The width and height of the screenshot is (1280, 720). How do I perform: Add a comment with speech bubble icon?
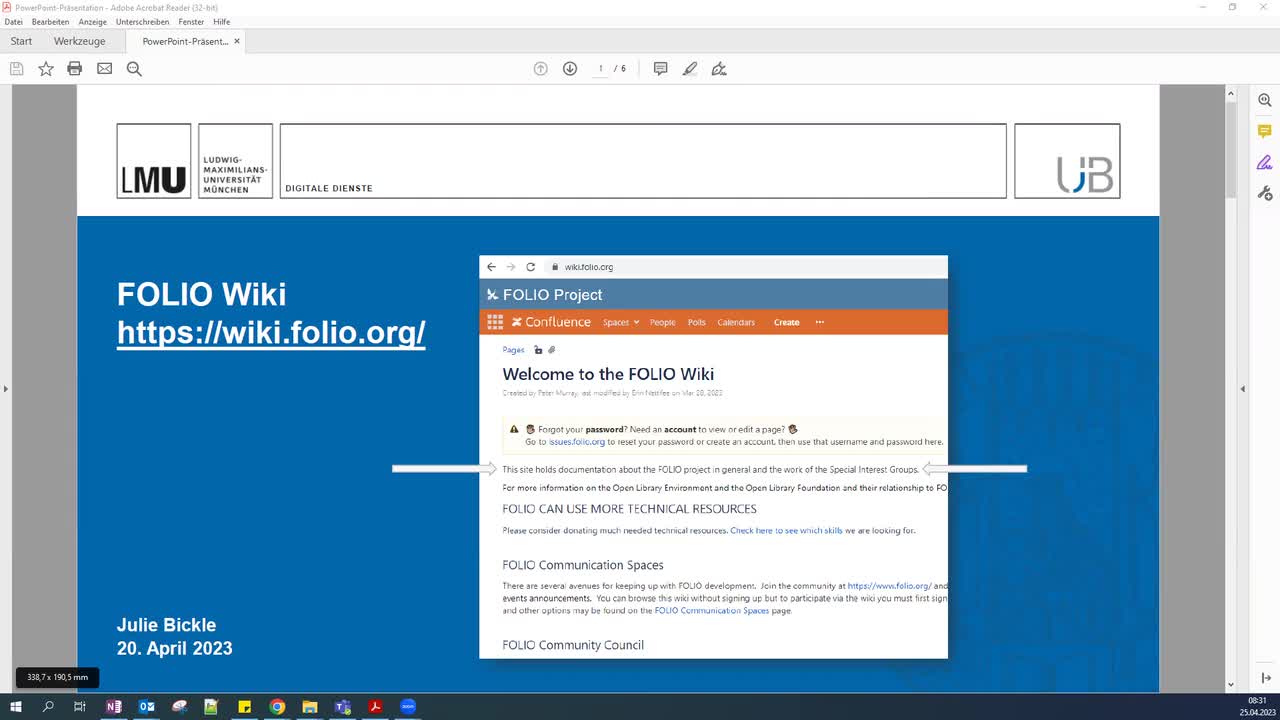coord(661,69)
